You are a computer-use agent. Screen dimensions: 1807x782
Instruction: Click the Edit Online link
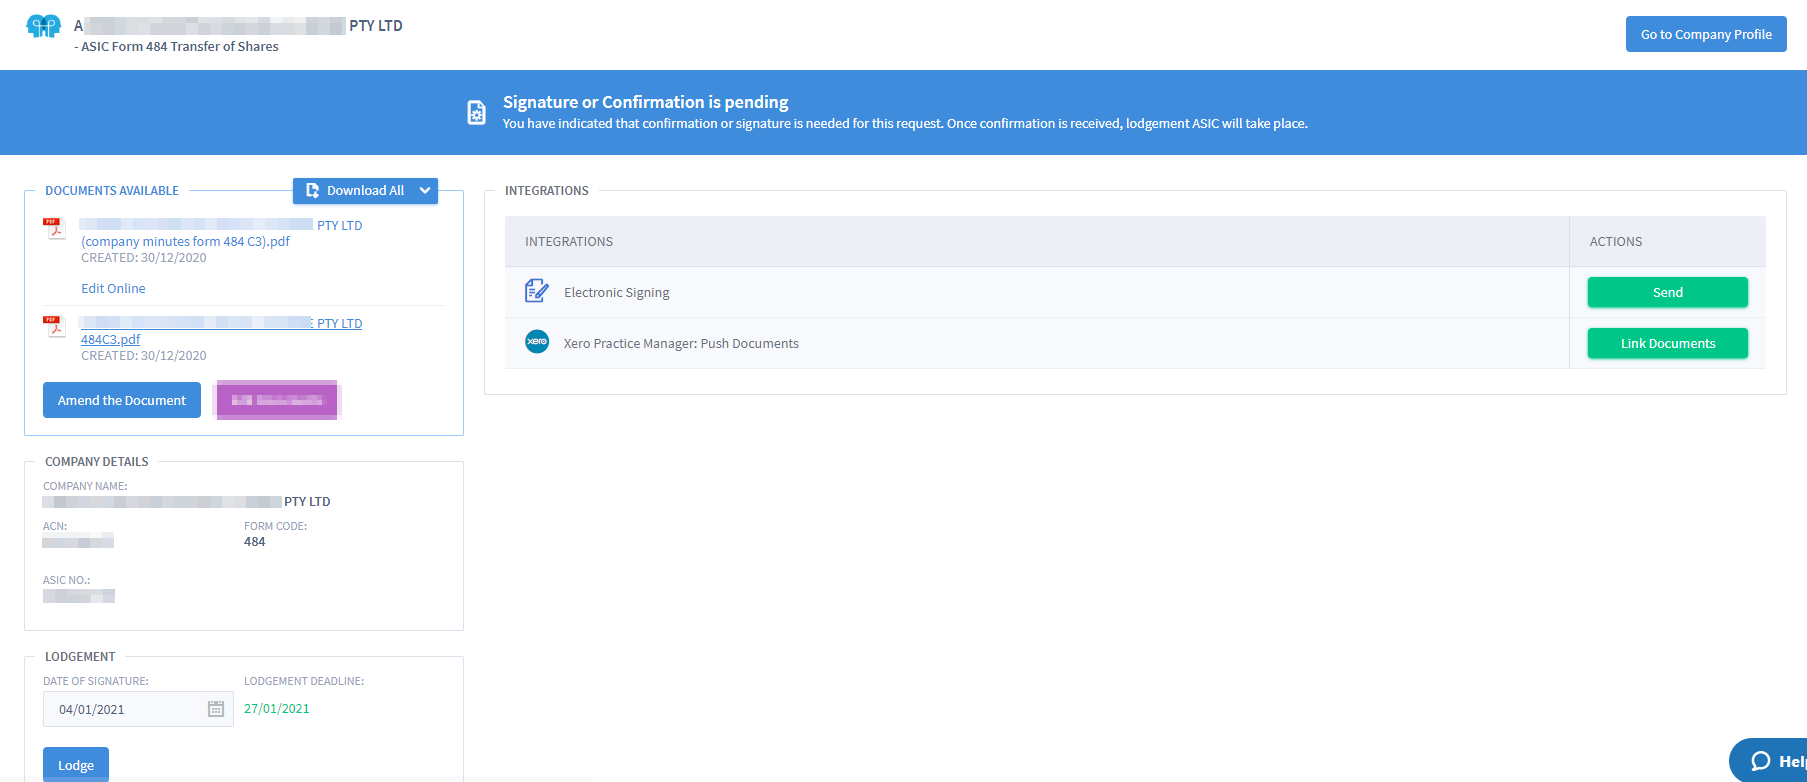(x=113, y=288)
